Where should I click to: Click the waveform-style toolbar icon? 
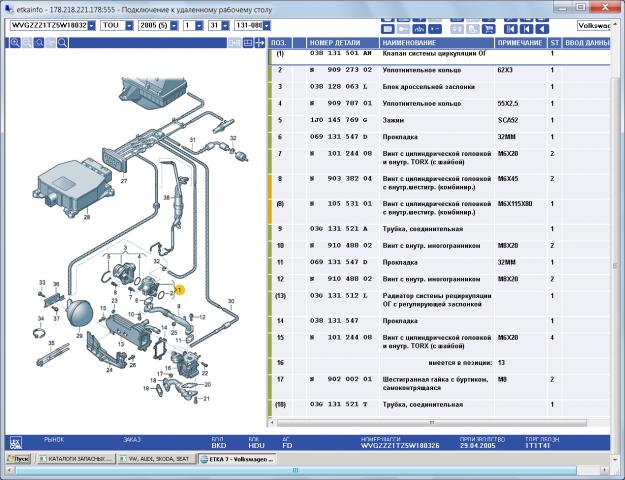pos(419,29)
